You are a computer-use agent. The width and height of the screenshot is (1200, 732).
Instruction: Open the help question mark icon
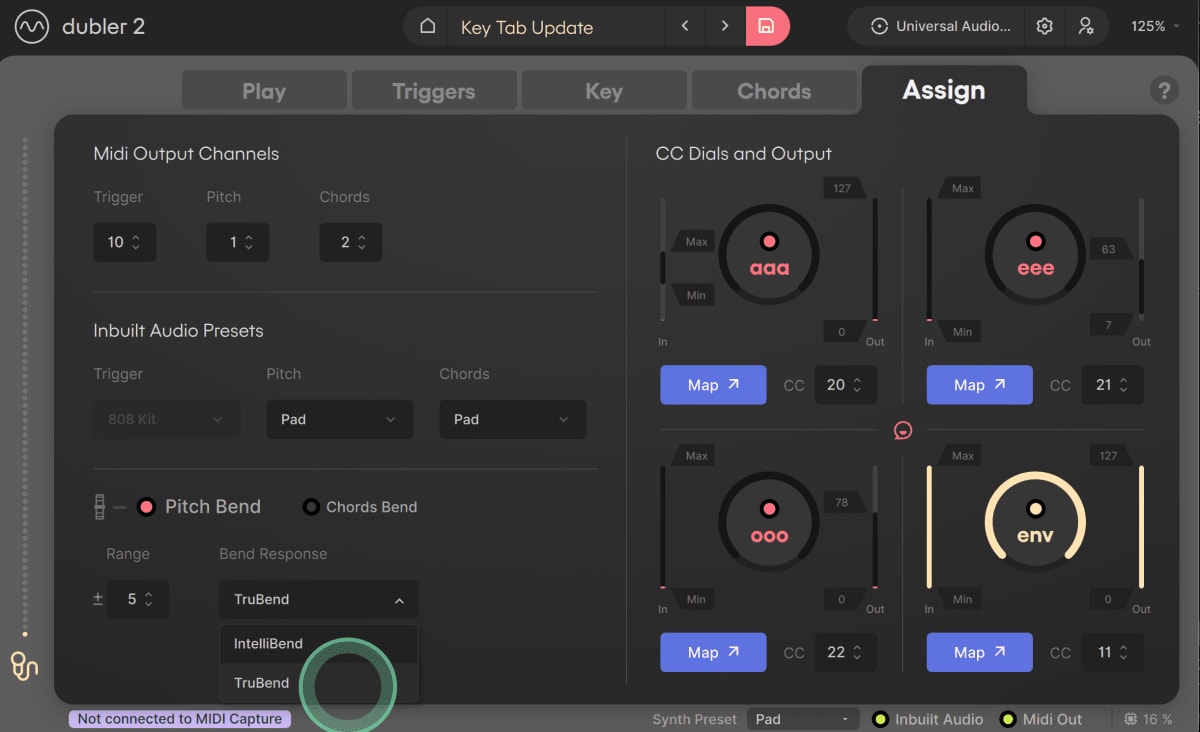click(x=1163, y=90)
